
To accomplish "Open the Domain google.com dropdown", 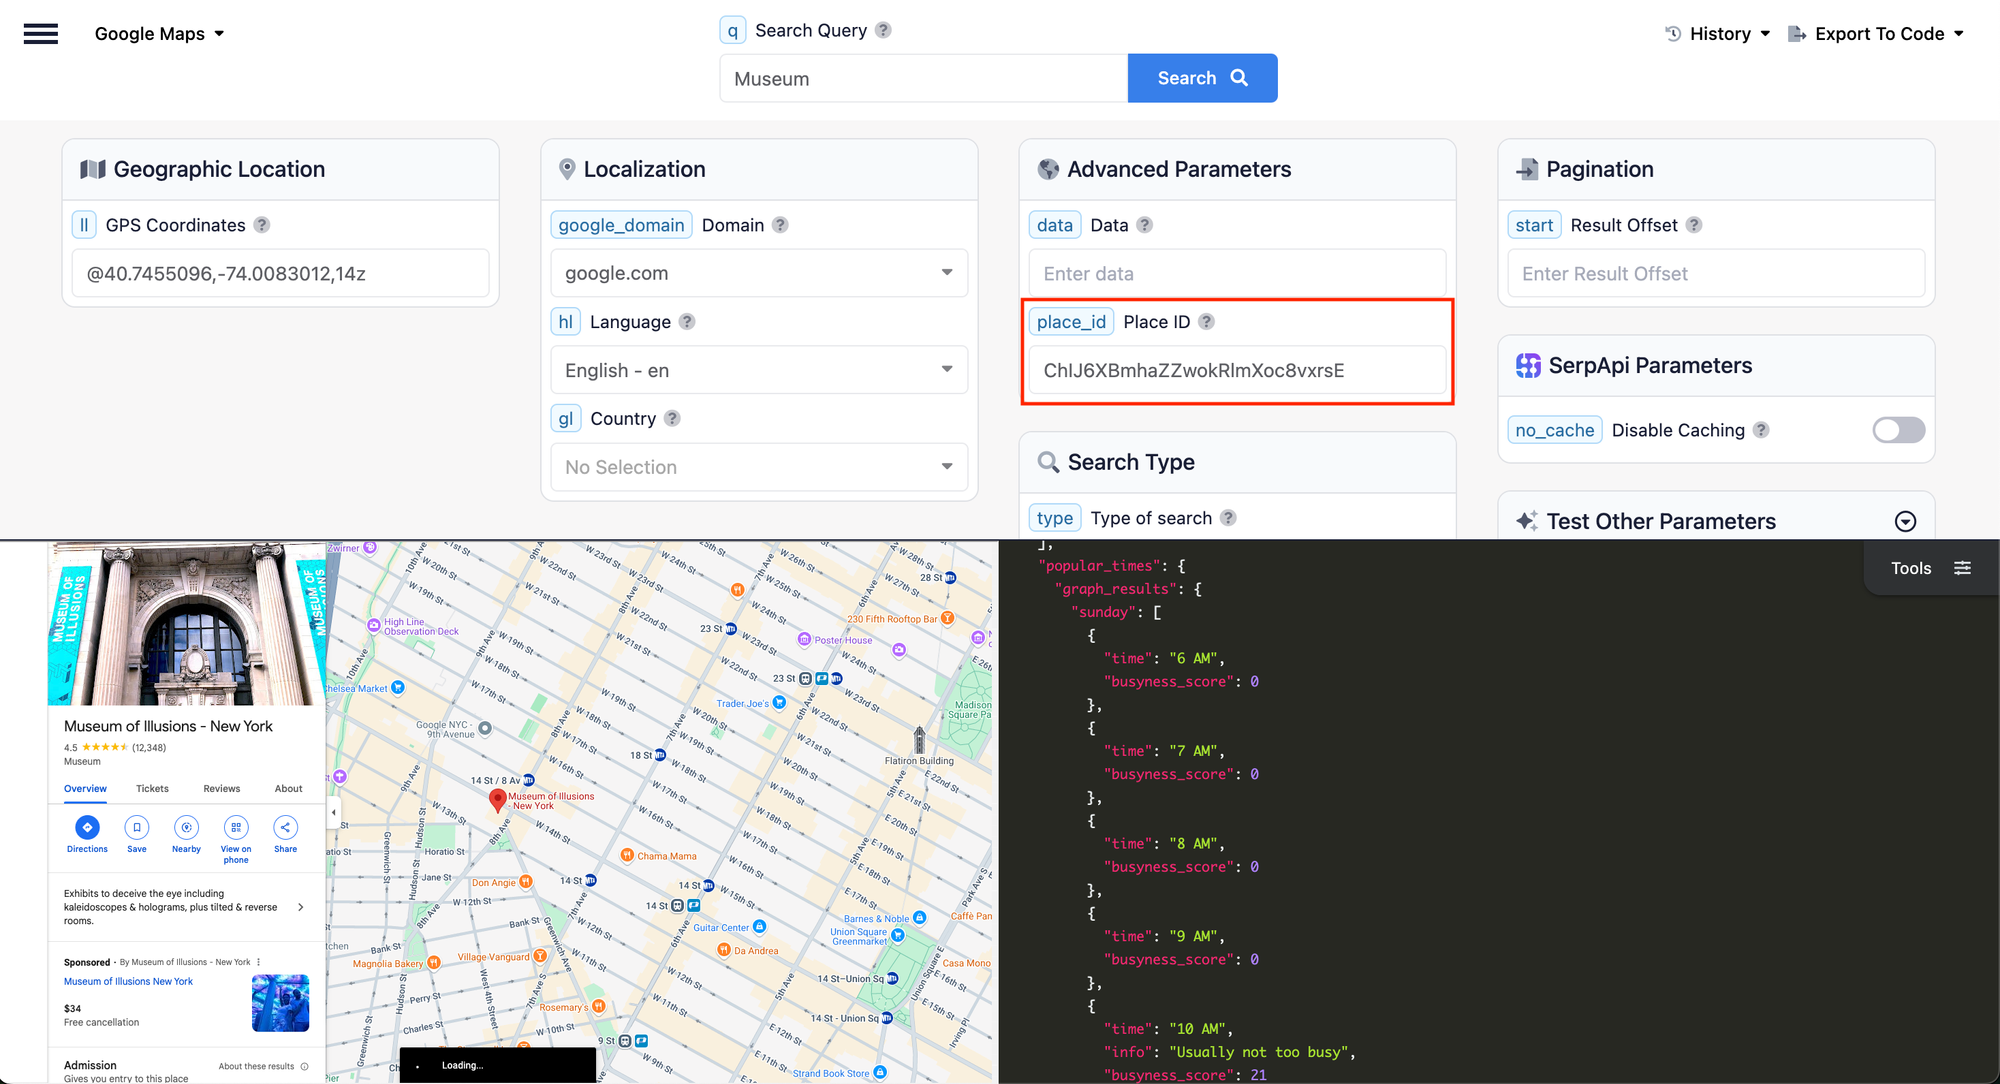I will (759, 273).
